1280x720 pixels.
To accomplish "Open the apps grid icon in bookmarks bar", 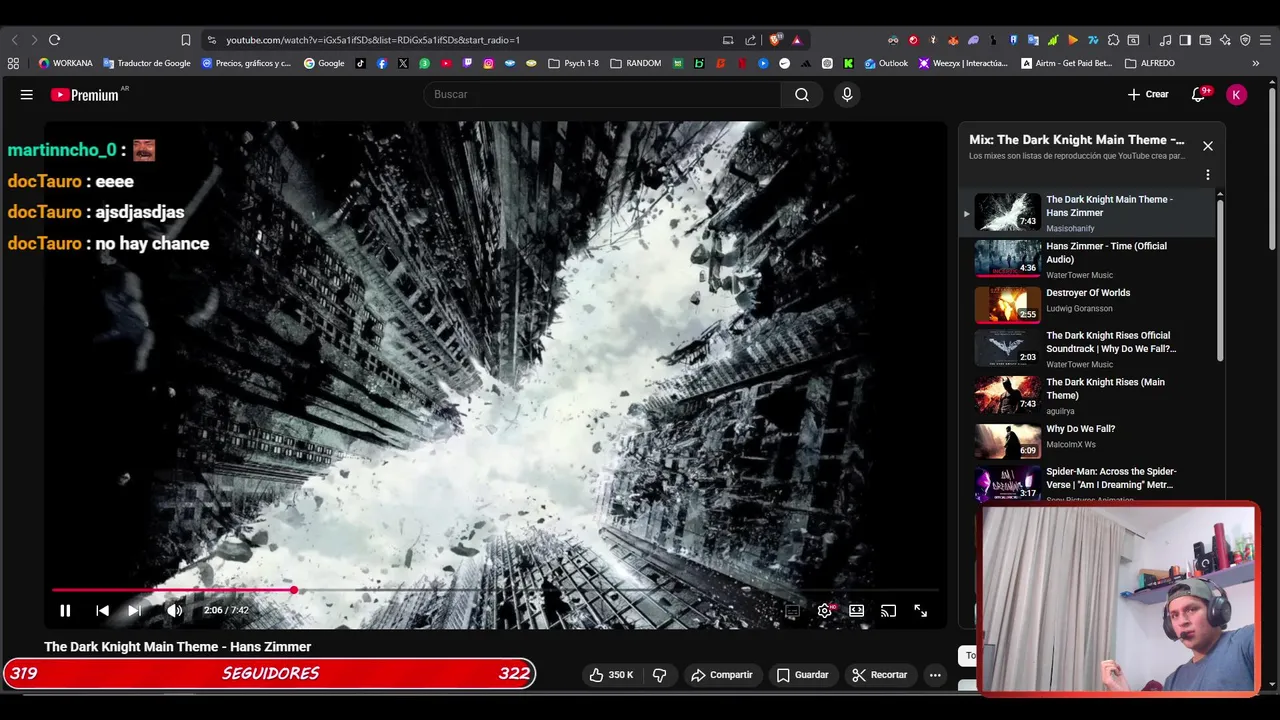I will [x=13, y=63].
